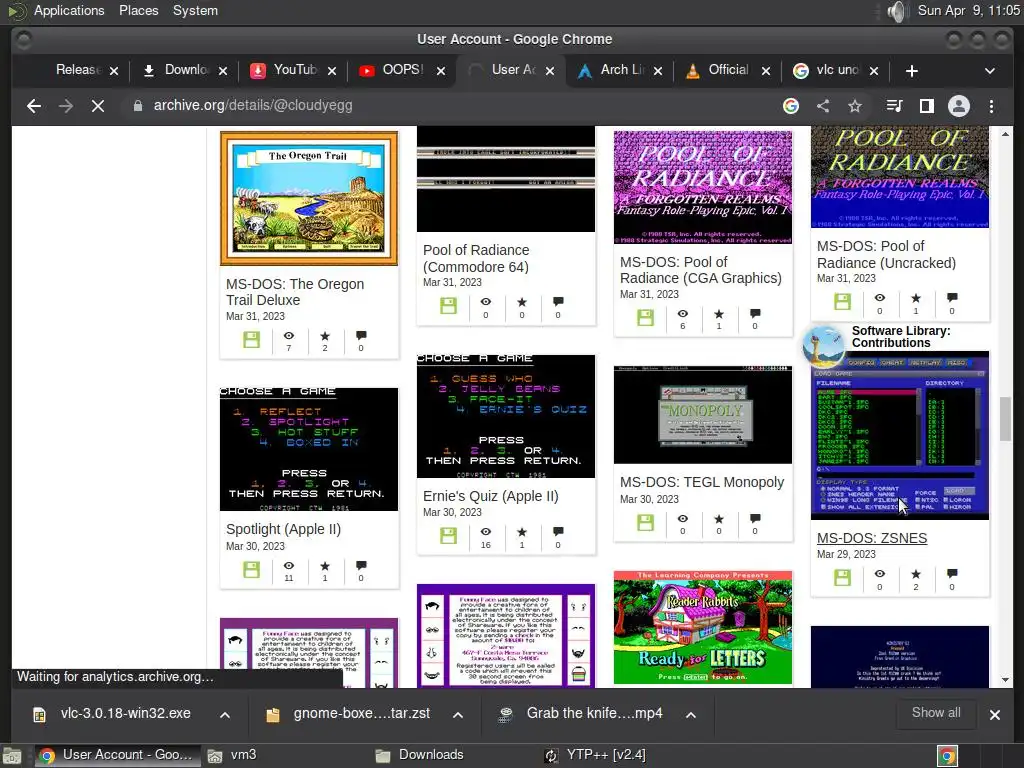
Task: Open Chrome three-dot menu
Action: tap(991, 106)
